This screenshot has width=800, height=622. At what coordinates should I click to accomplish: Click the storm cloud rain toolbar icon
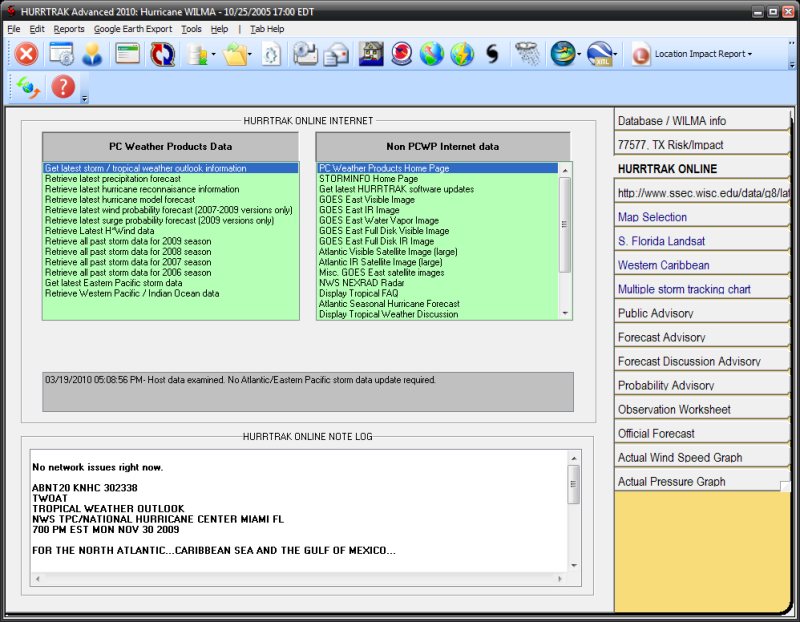pos(527,54)
